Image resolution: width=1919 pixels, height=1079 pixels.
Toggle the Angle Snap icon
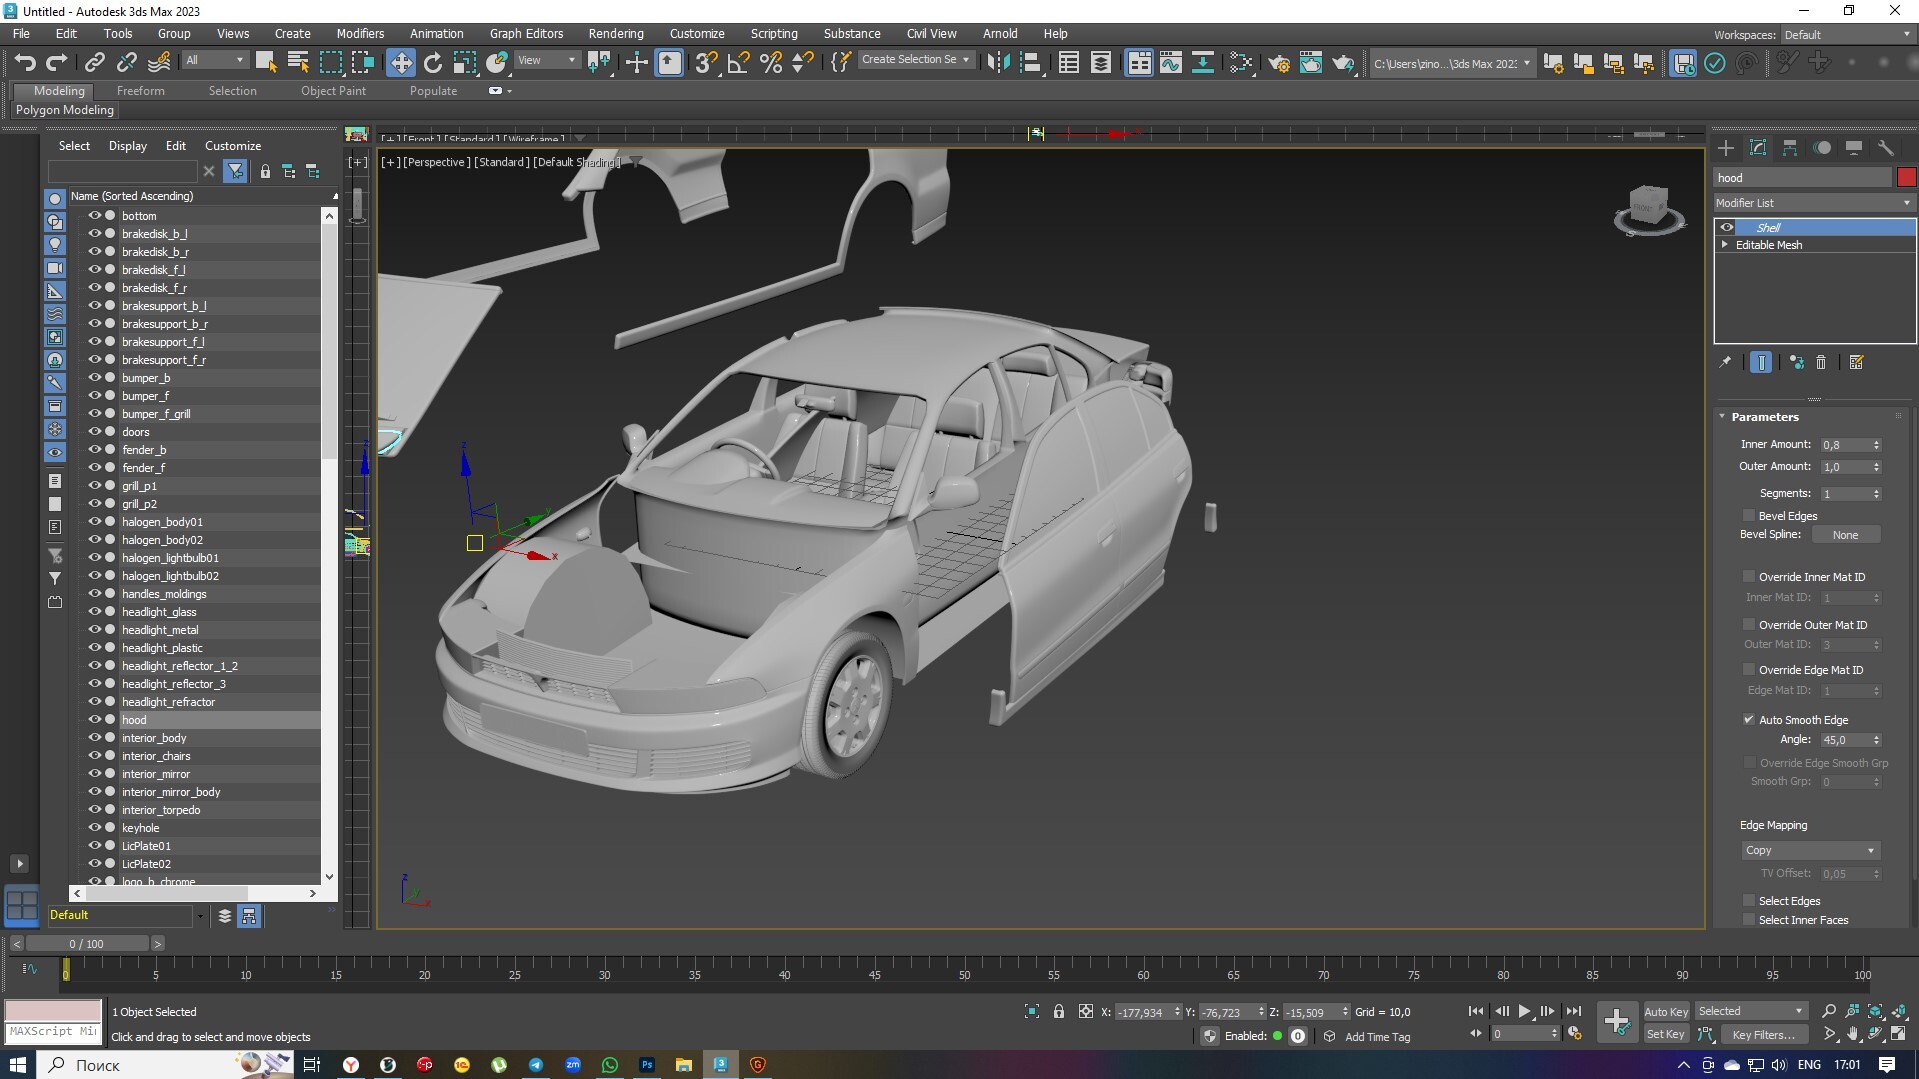pos(738,63)
